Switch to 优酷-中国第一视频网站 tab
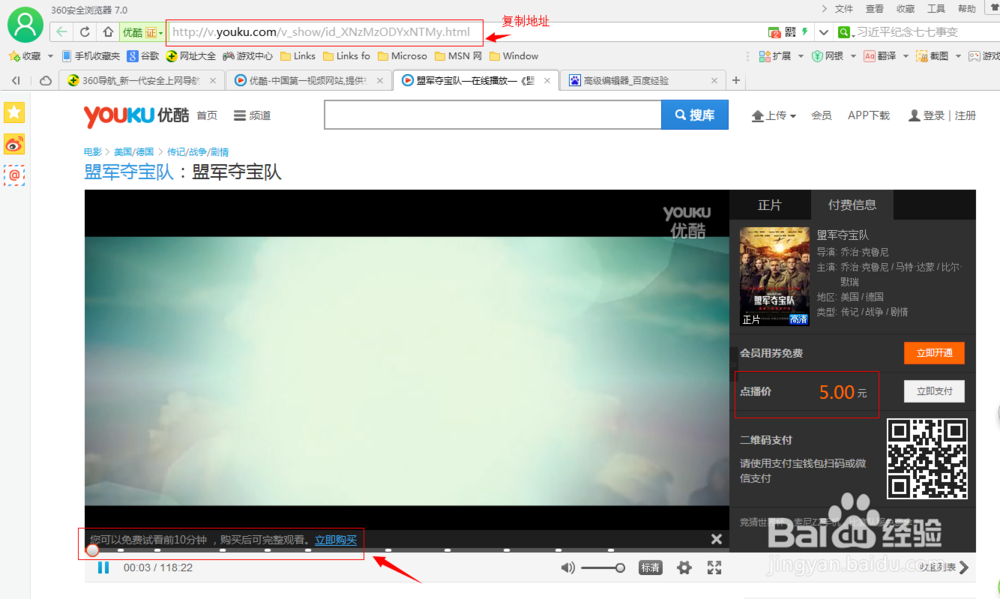 [308, 80]
